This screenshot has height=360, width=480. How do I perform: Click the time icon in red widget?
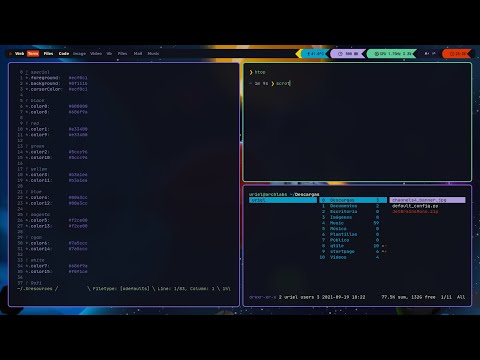tap(452, 54)
